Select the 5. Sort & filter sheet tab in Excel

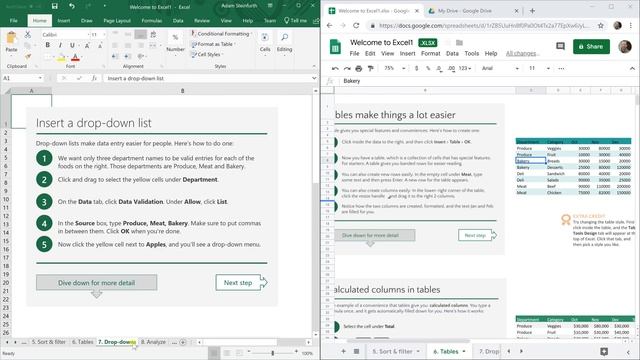click(x=49, y=342)
